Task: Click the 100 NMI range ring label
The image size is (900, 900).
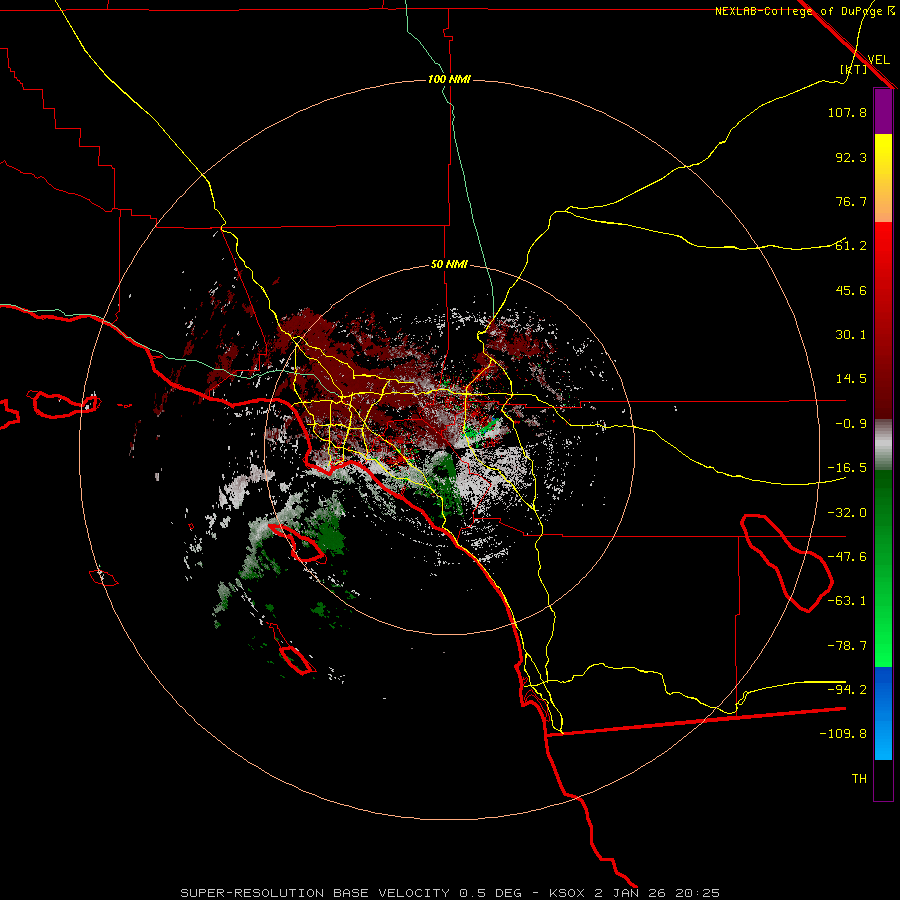Action: tap(449, 79)
